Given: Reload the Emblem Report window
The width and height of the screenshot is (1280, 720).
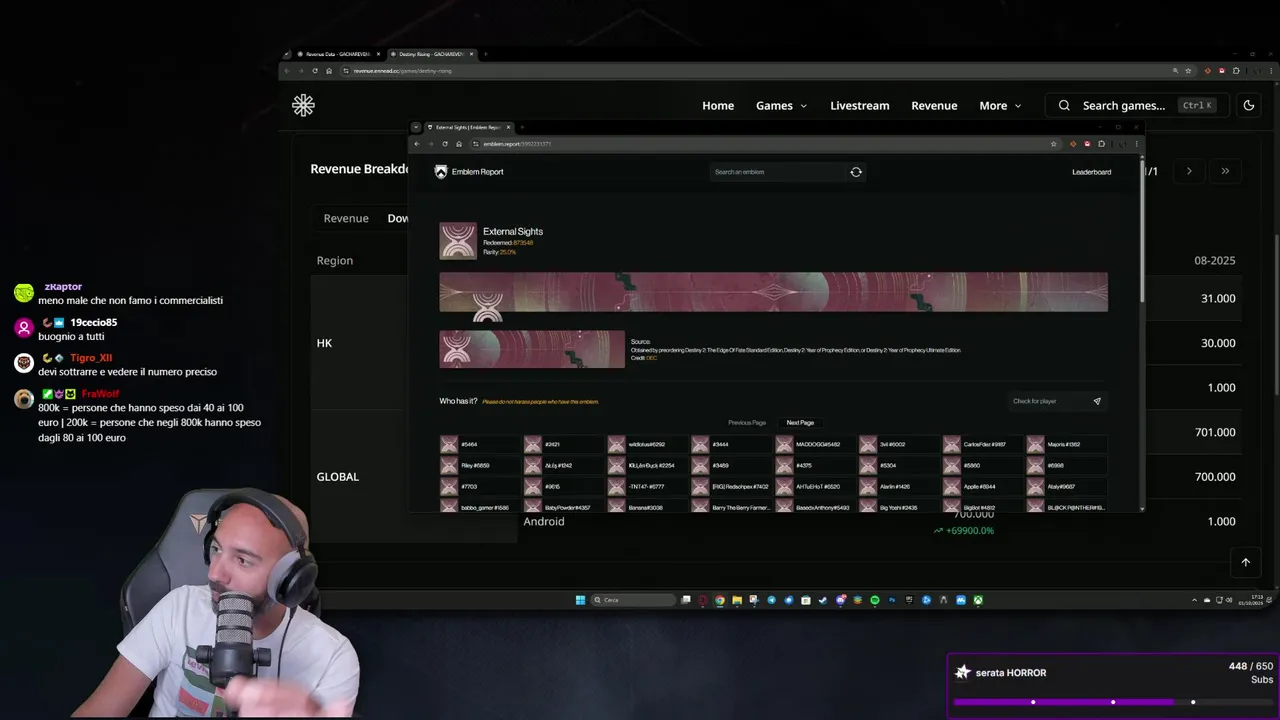Looking at the screenshot, I should [445, 144].
